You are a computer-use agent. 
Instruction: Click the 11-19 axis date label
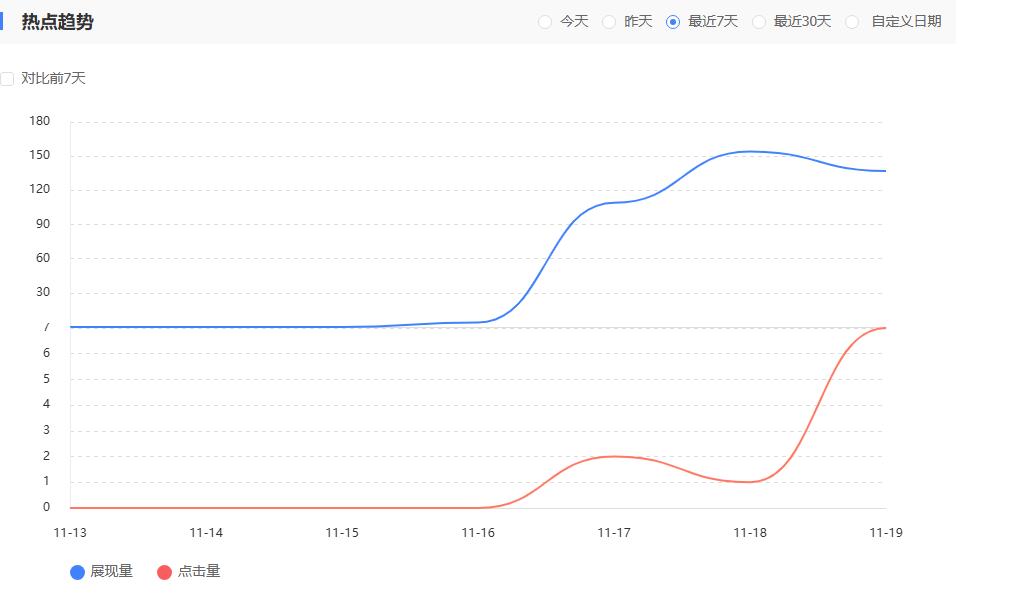(x=886, y=533)
